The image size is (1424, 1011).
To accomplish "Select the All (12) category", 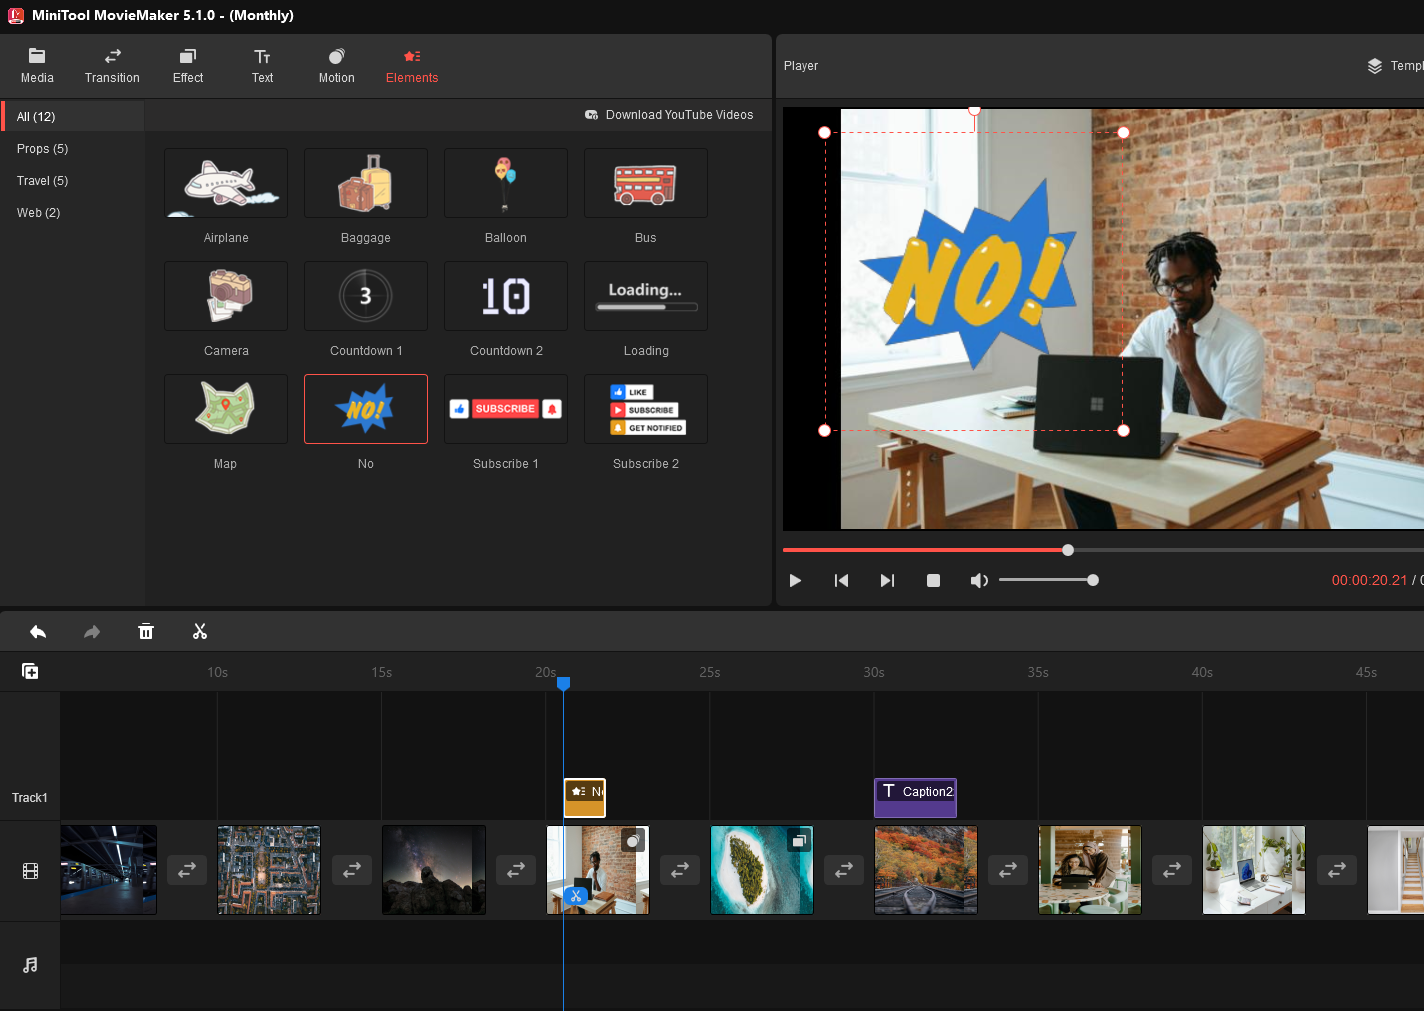I will click(x=73, y=116).
